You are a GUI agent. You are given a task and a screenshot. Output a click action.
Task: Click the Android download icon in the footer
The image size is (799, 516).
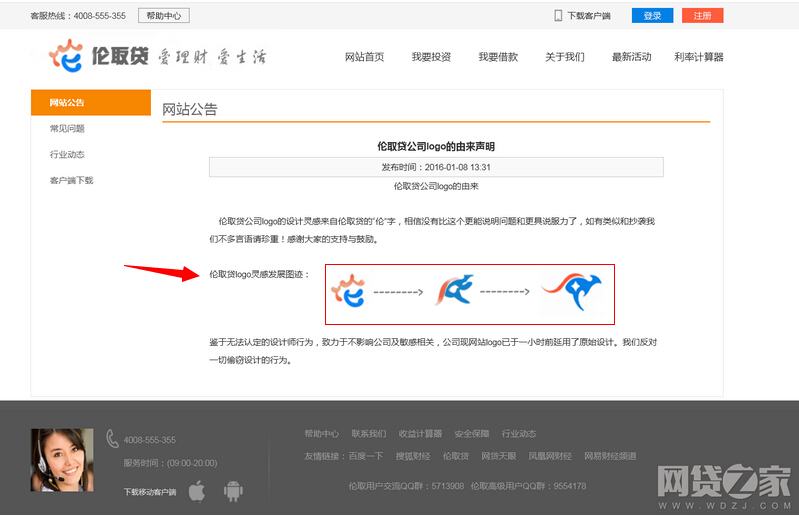(x=233, y=491)
